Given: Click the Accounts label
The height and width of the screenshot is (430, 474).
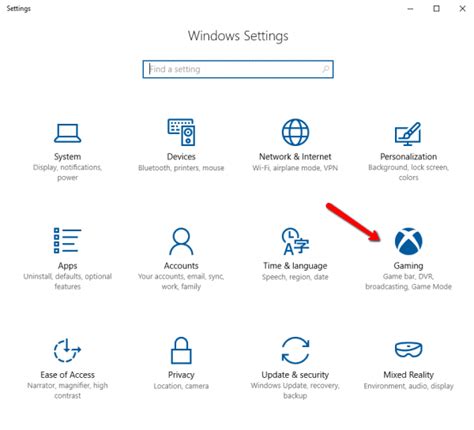Looking at the screenshot, I should (181, 266).
